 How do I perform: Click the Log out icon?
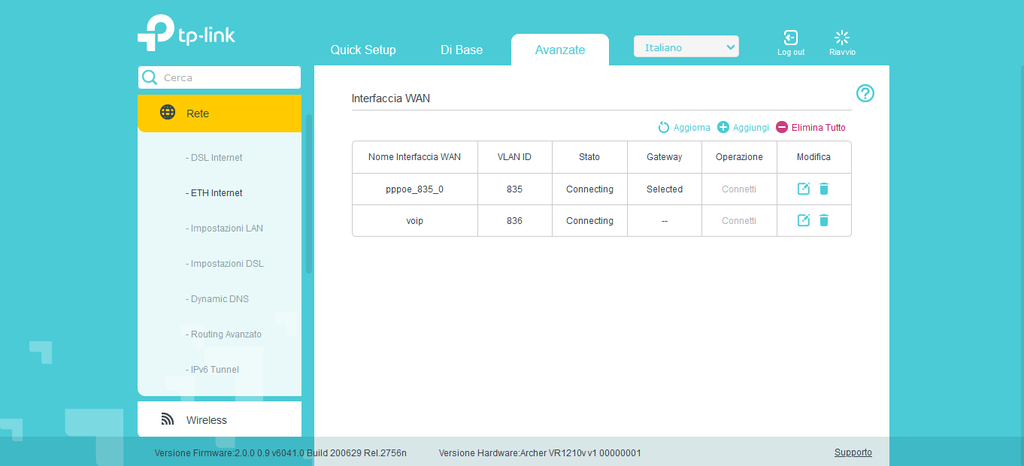click(790, 38)
